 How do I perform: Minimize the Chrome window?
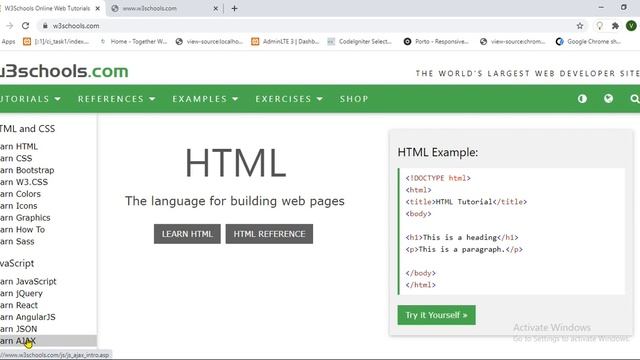pyautogui.click(x=601, y=7)
